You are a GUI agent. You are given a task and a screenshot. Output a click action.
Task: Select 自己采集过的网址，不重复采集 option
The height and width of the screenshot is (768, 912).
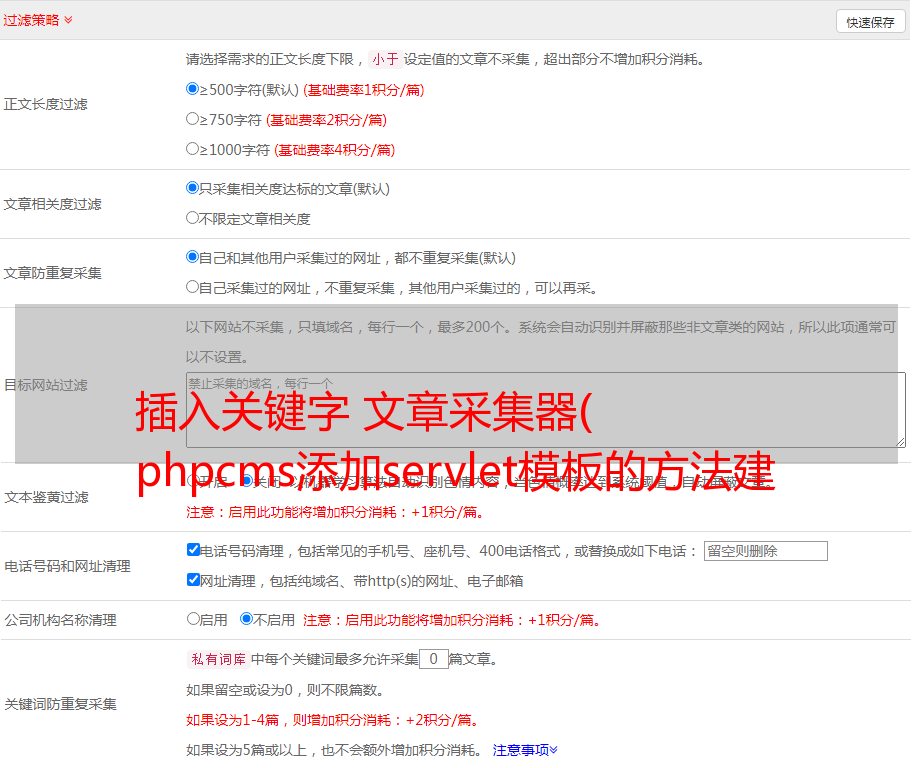[193, 287]
